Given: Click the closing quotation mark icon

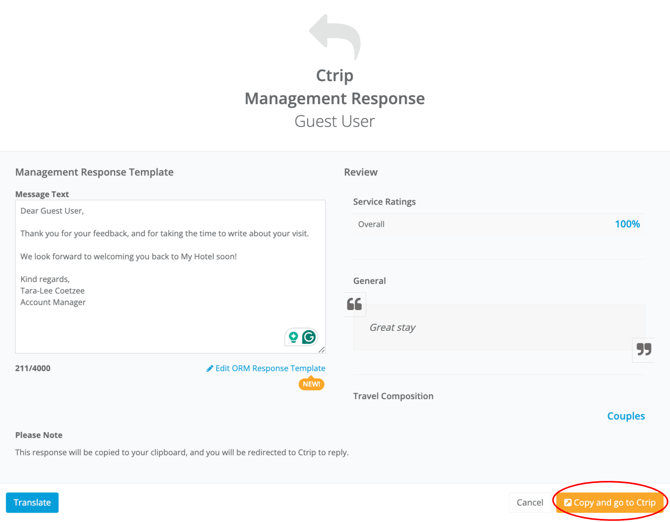Looking at the screenshot, I should click(643, 349).
